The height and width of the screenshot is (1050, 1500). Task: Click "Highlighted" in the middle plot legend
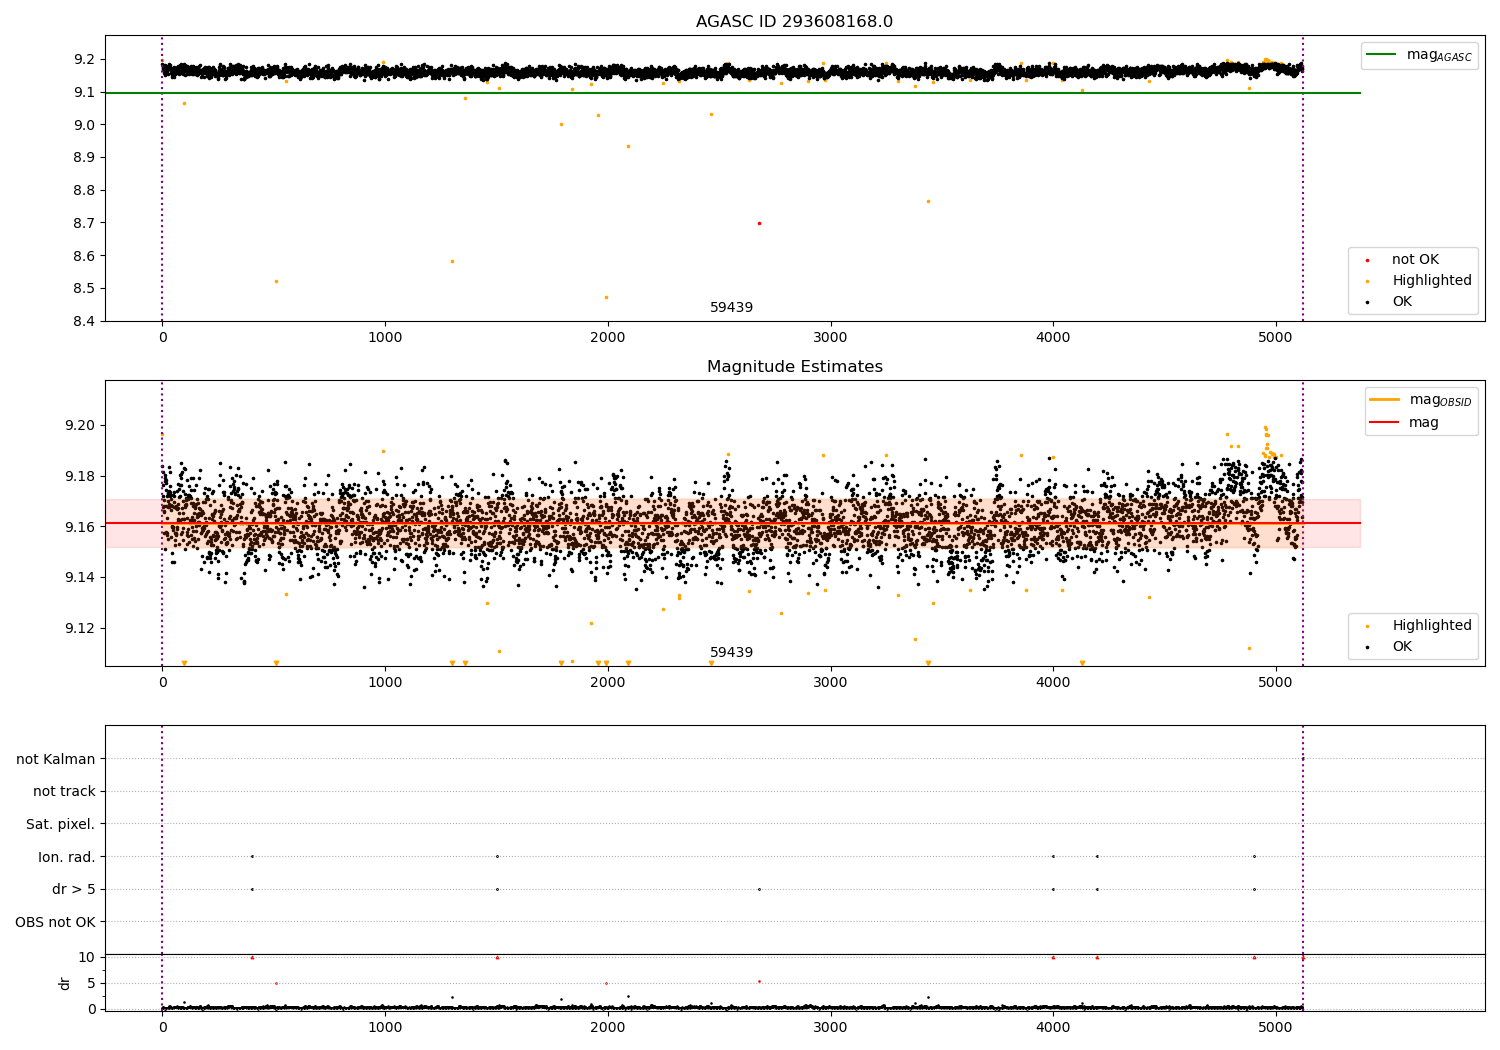coord(1418,626)
